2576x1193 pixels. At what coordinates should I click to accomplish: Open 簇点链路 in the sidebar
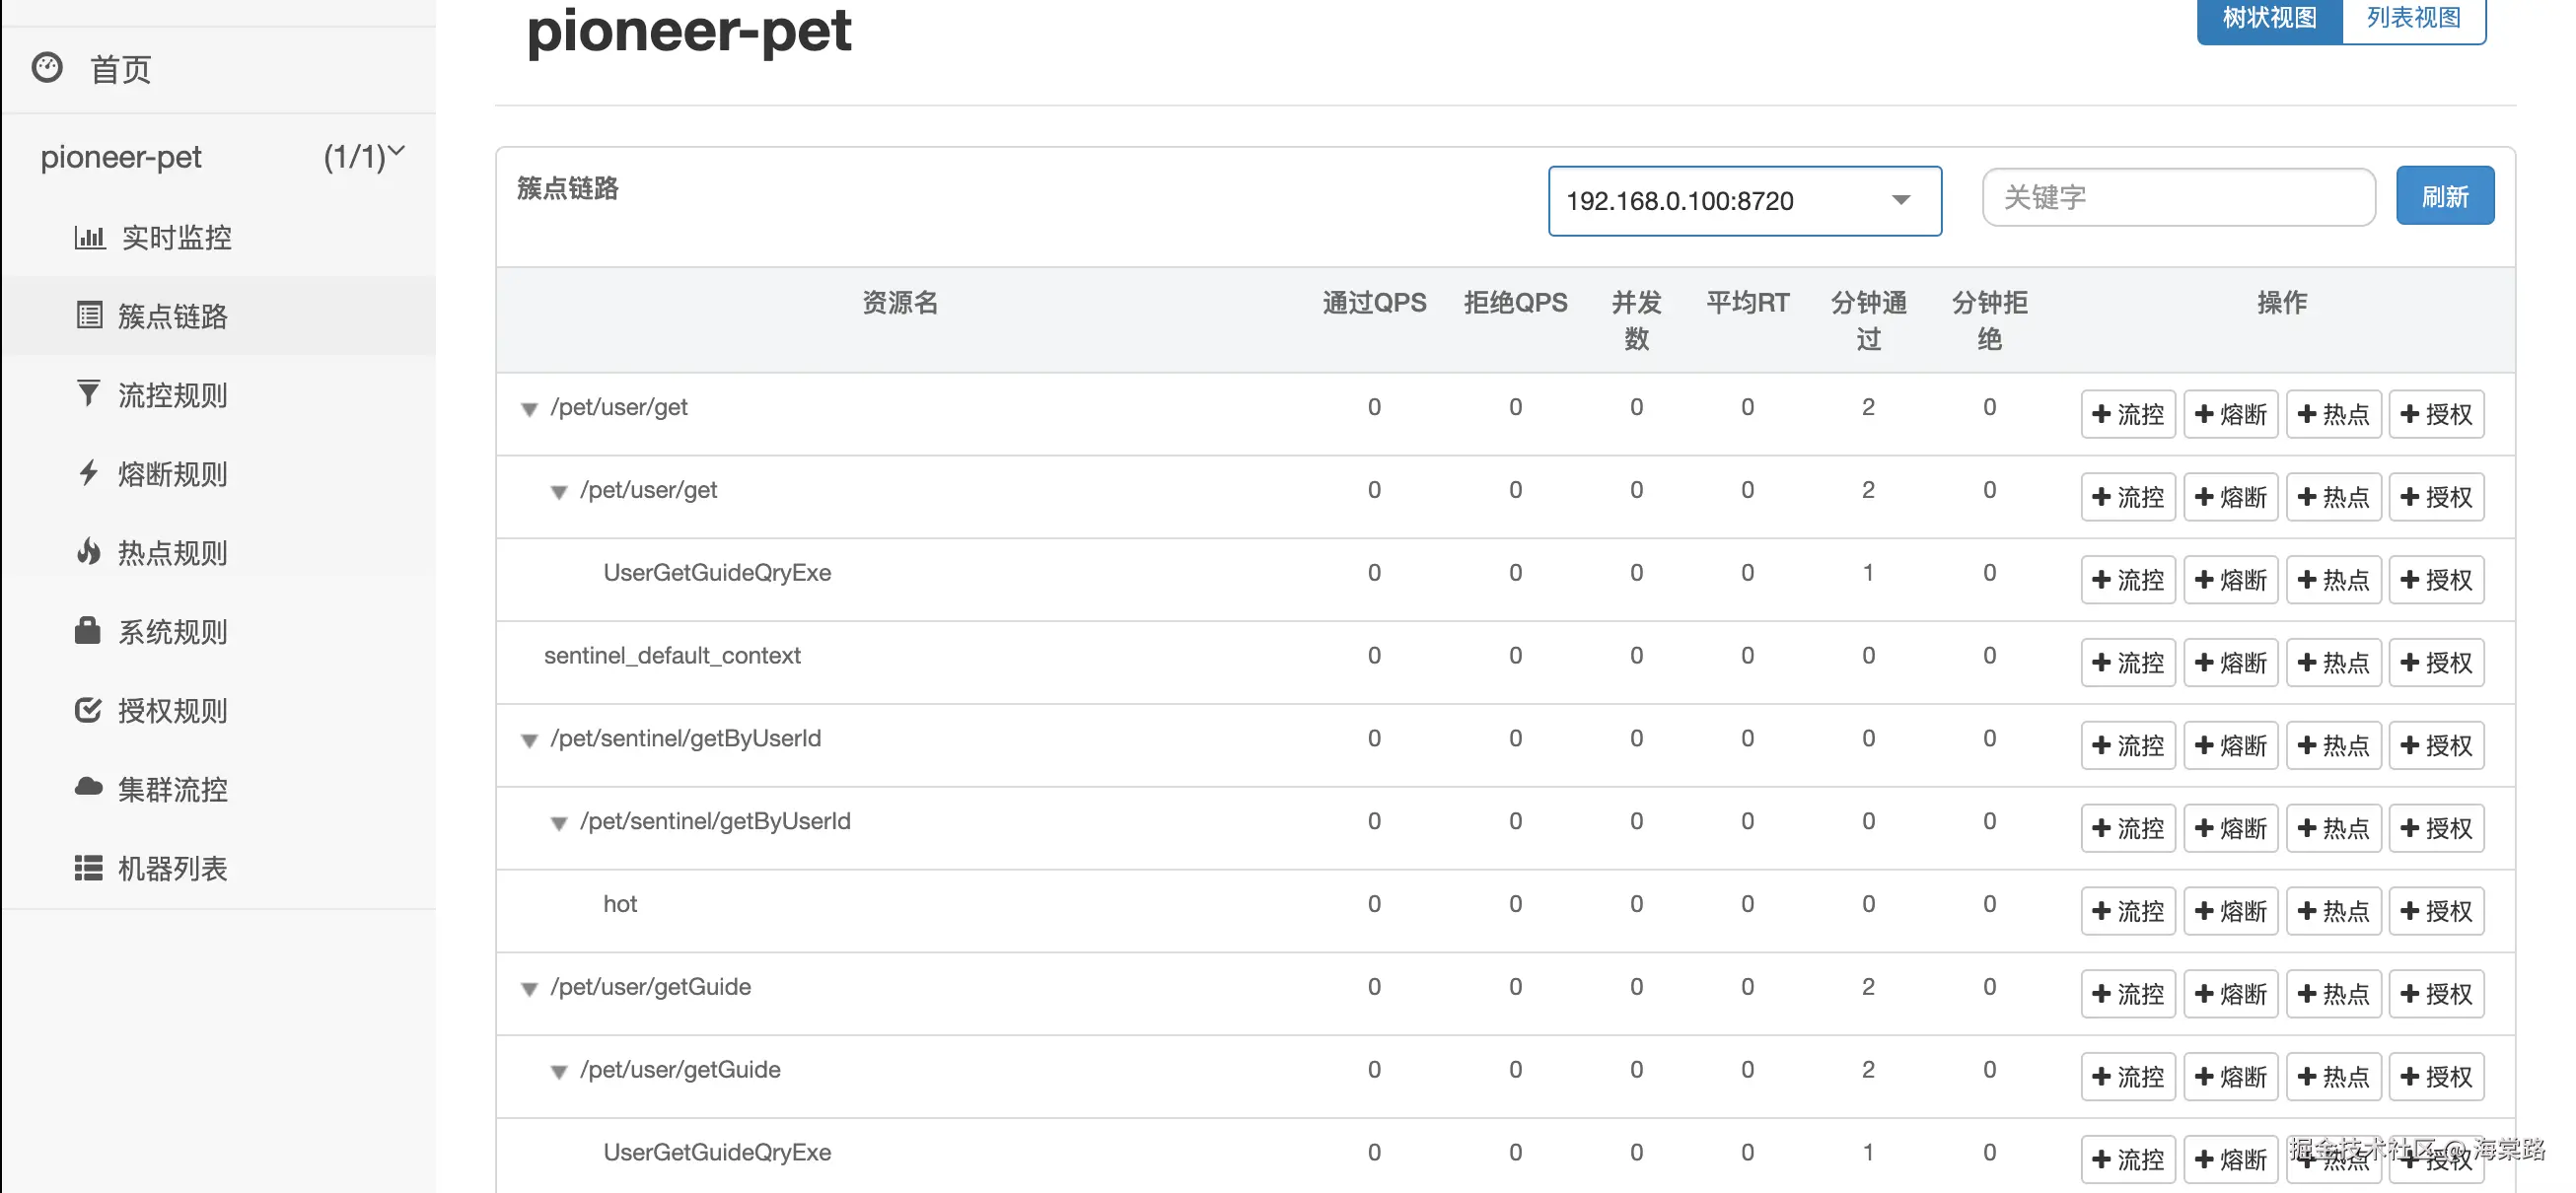click(x=172, y=316)
